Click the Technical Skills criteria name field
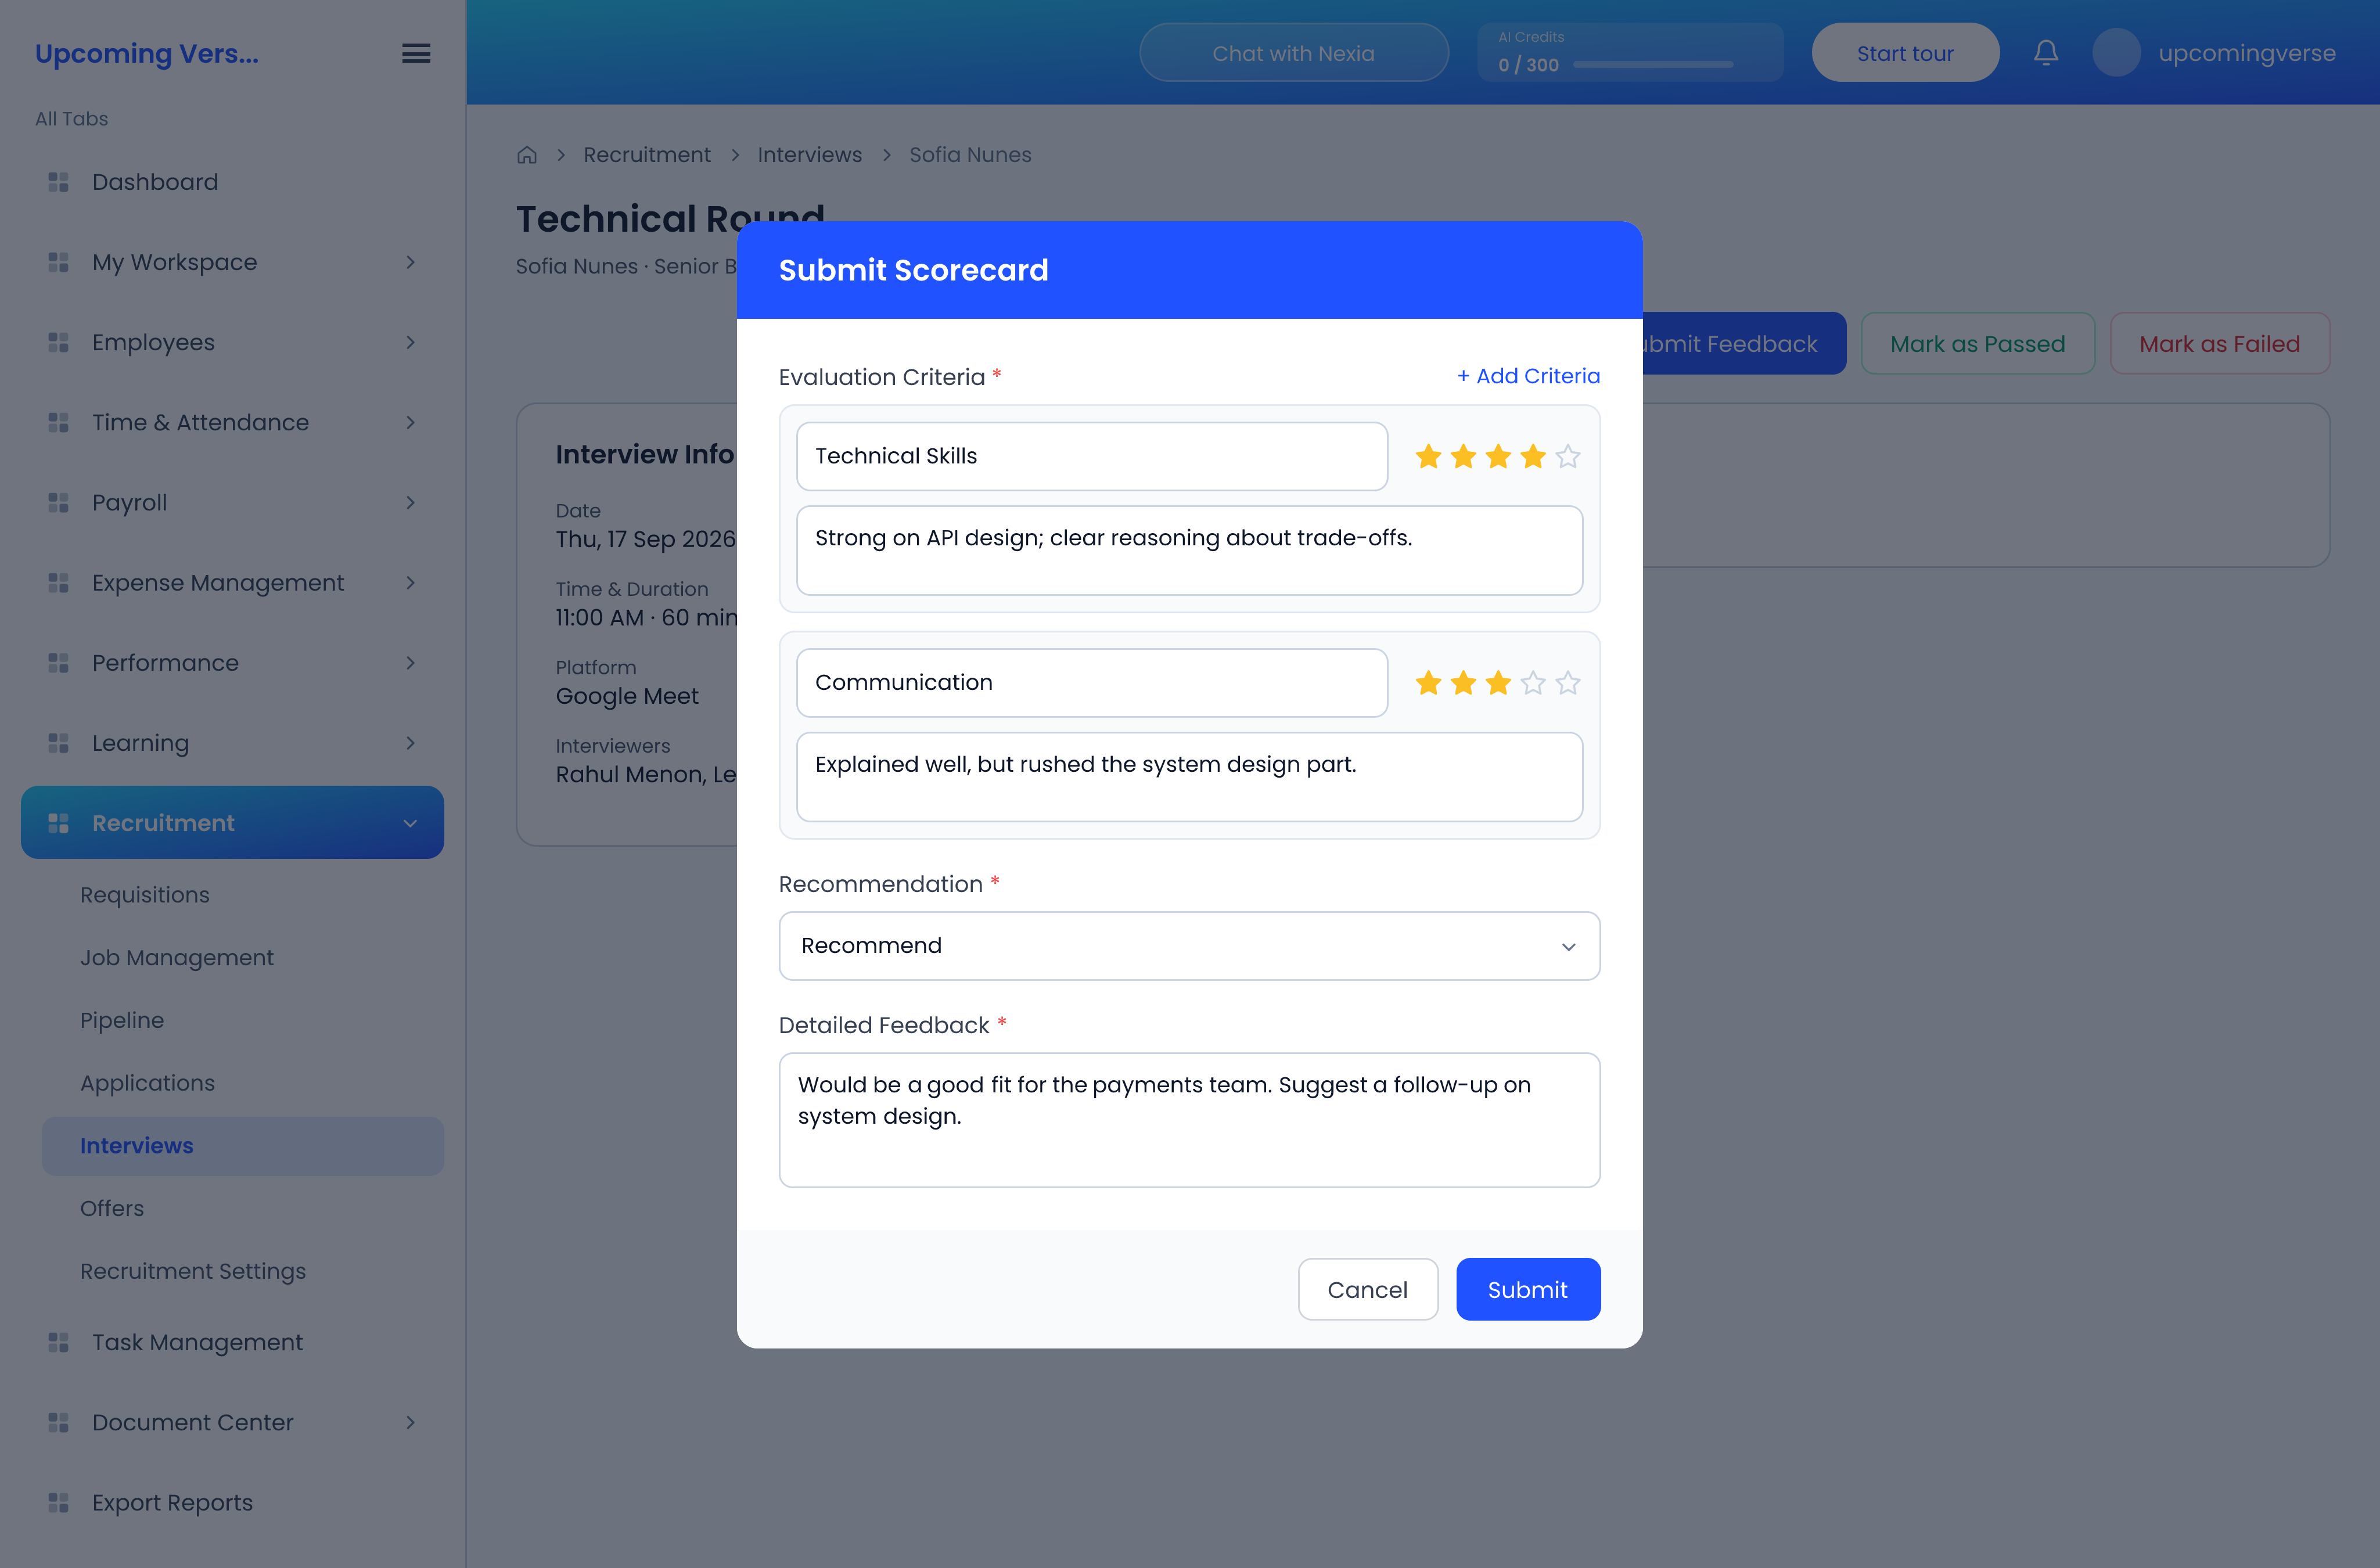 pyautogui.click(x=1091, y=456)
